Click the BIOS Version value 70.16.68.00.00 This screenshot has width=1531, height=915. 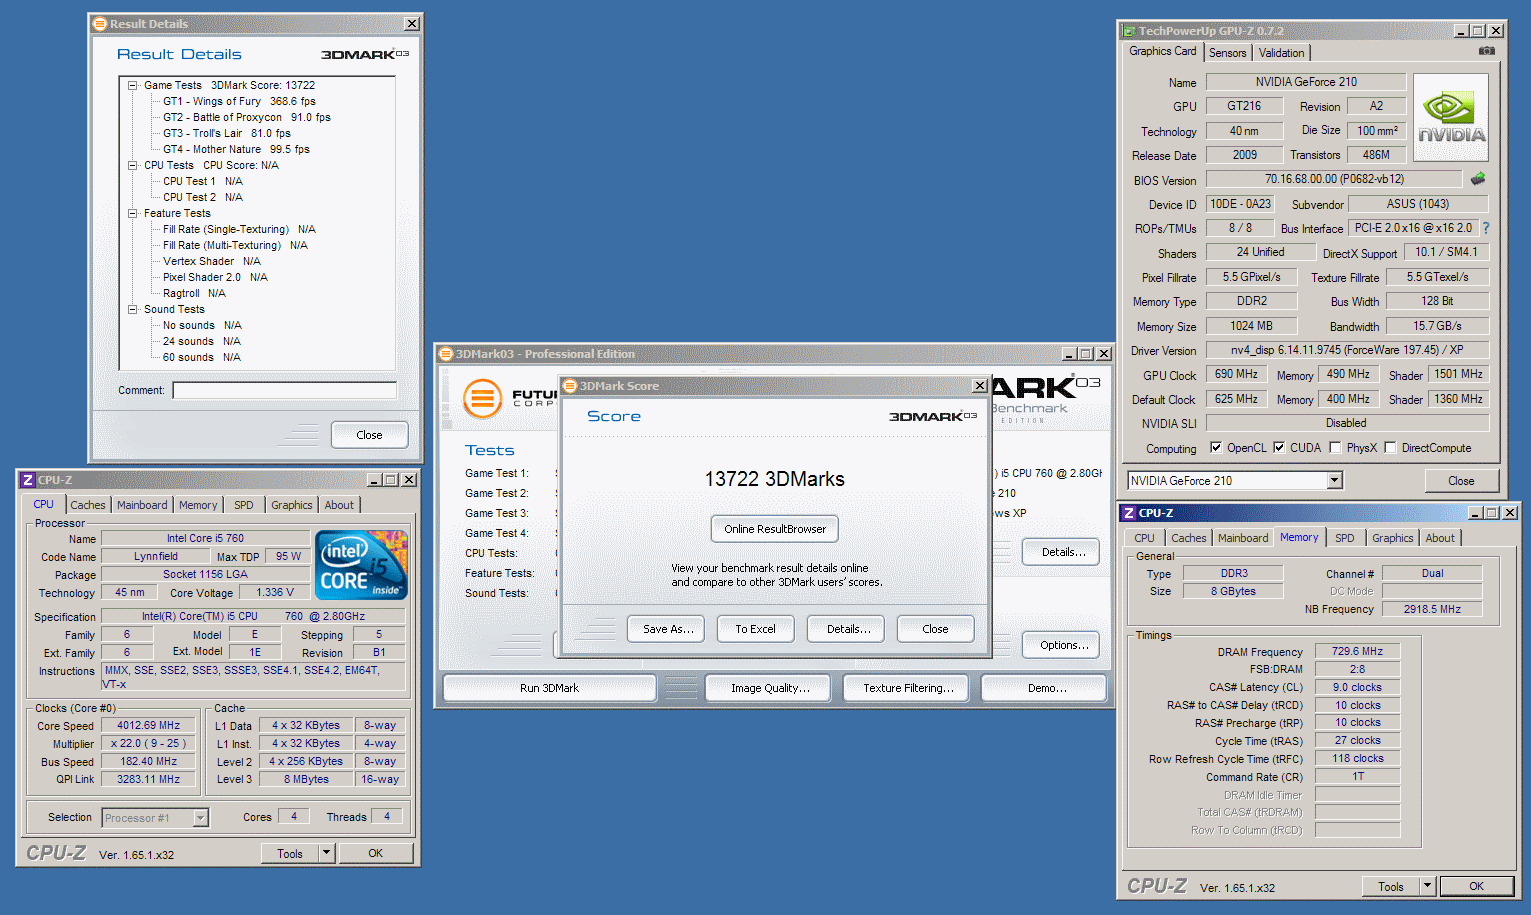point(1334,179)
